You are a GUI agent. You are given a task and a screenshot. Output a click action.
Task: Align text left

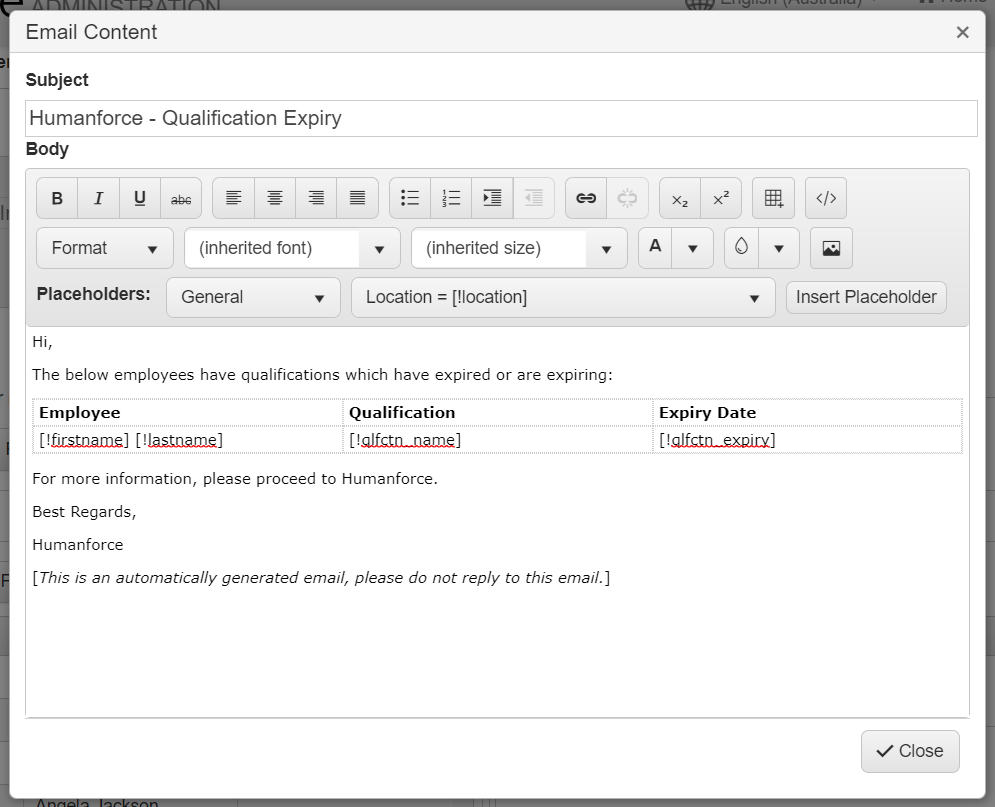tap(234, 199)
